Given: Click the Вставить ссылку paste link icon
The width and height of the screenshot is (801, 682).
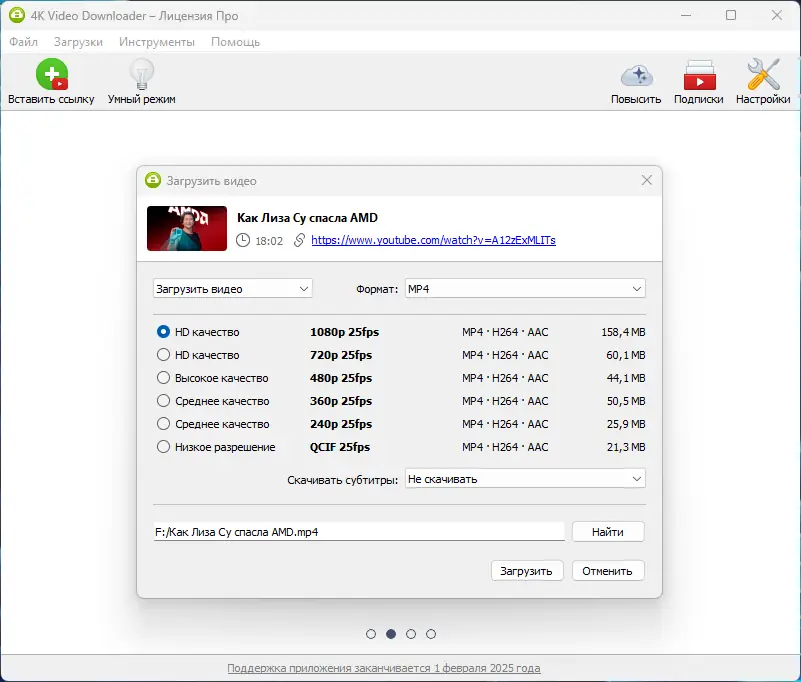Looking at the screenshot, I should click(52, 75).
